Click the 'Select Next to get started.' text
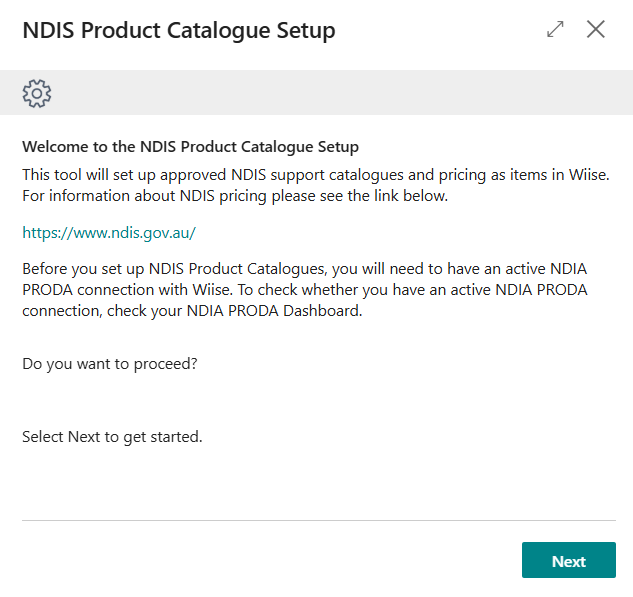The height and width of the screenshot is (597, 633). (x=112, y=437)
